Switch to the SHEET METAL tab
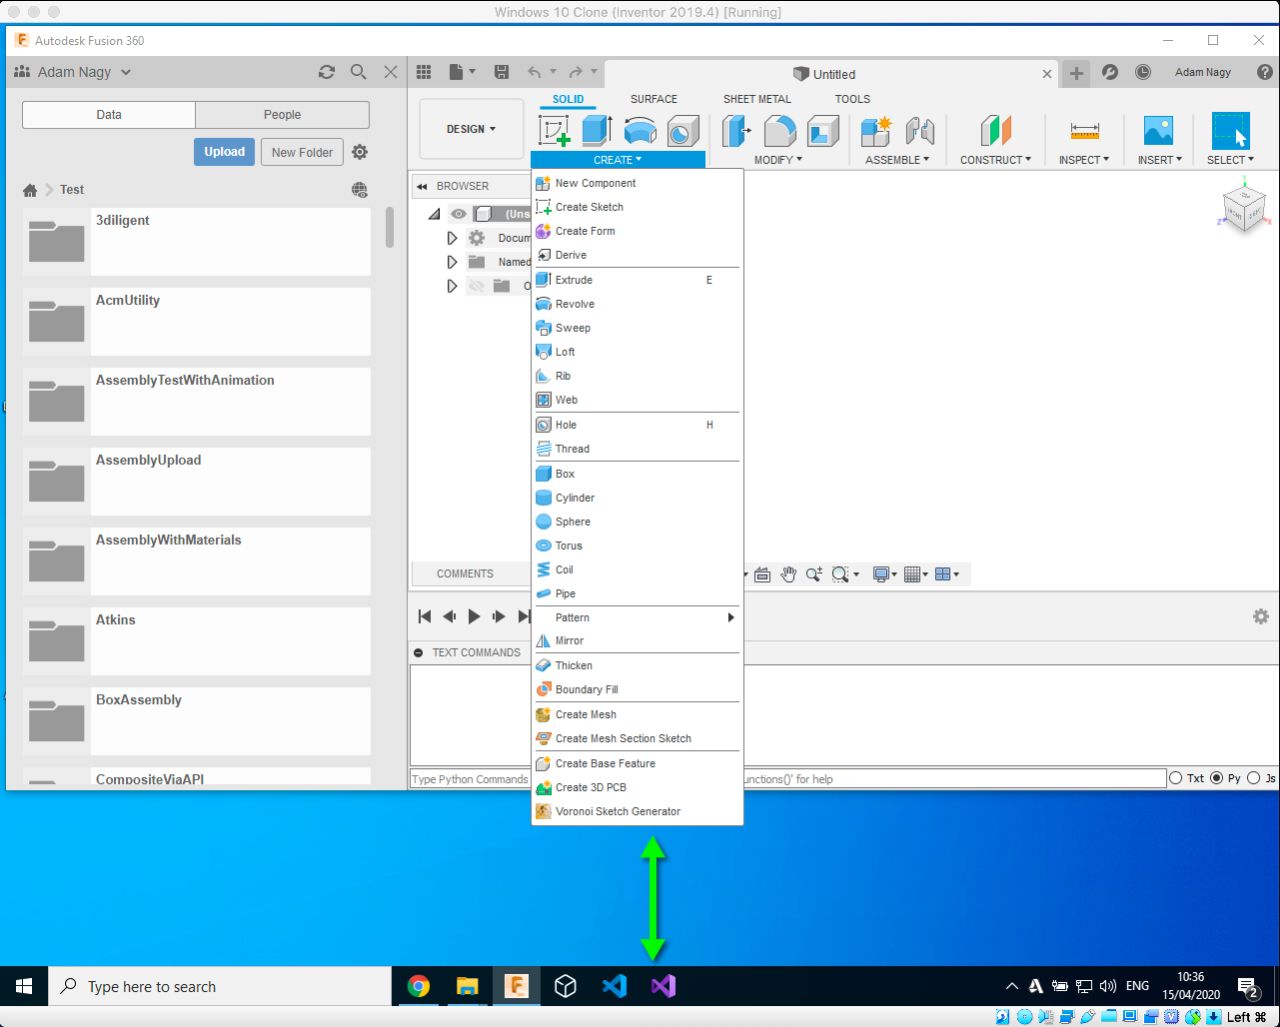Image resolution: width=1280 pixels, height=1027 pixels. pos(757,99)
